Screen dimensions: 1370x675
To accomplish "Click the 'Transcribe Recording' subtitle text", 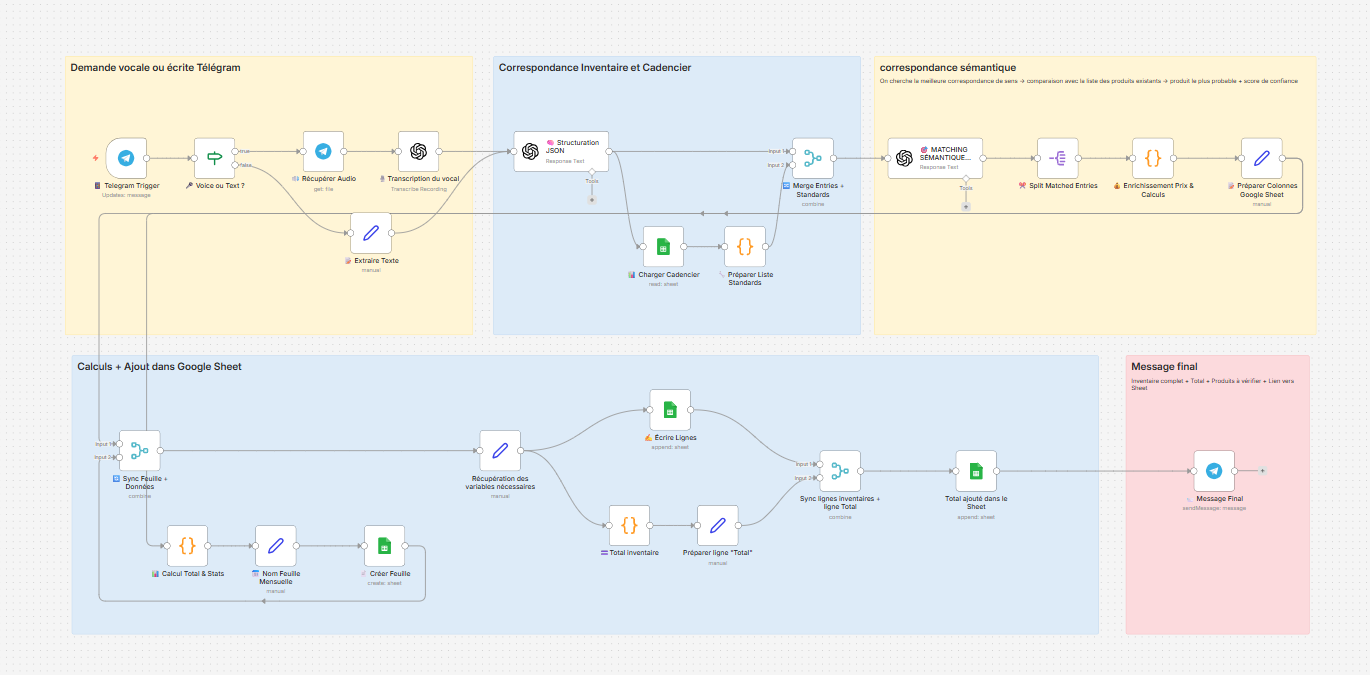I will [x=419, y=188].
